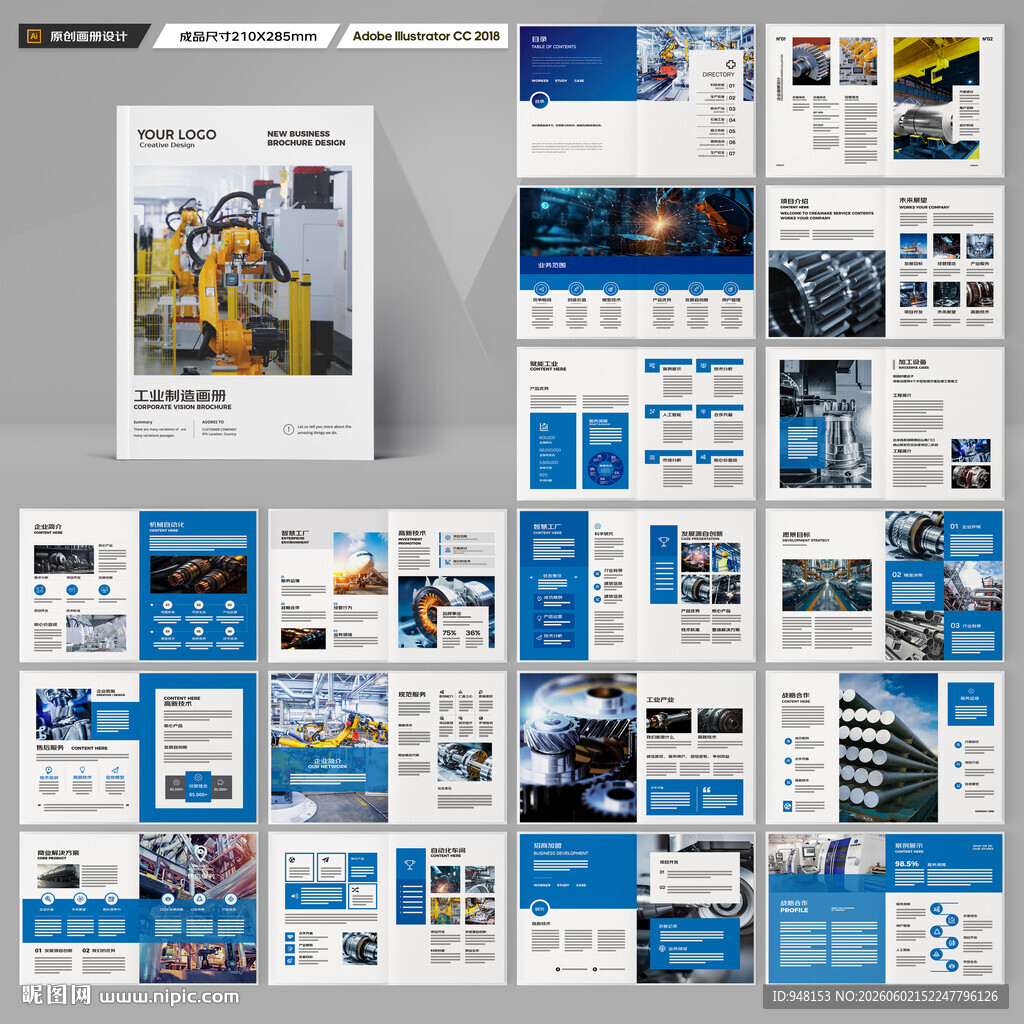Click the 目录 TABLE OF CONTENTS heading
1024x1024 pixels.
coord(553,42)
